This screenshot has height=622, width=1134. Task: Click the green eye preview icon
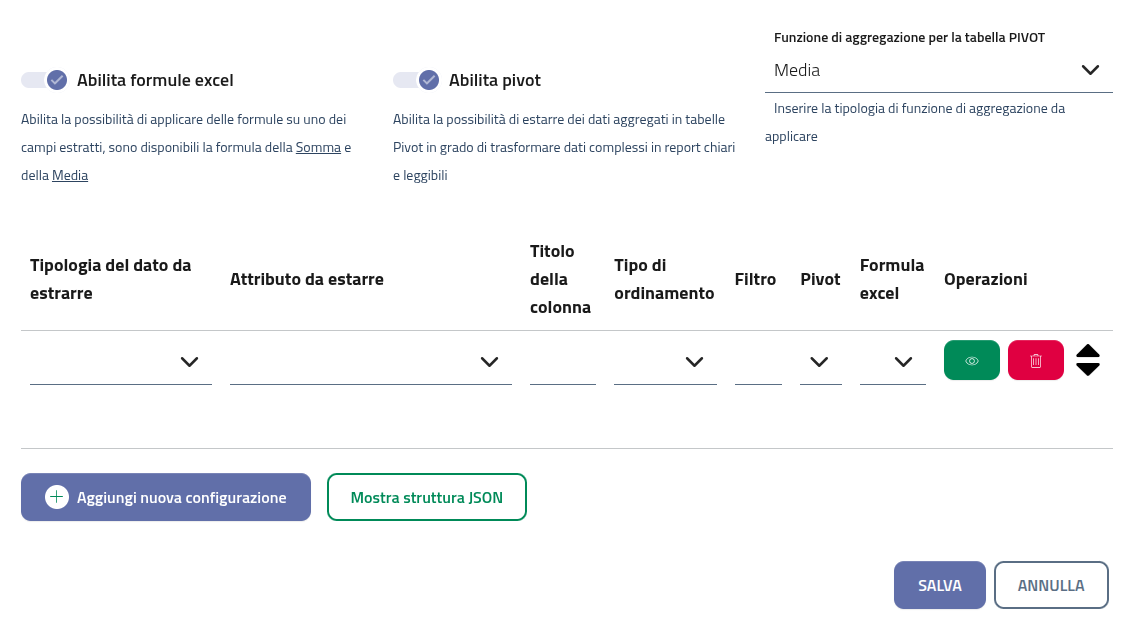click(971, 361)
